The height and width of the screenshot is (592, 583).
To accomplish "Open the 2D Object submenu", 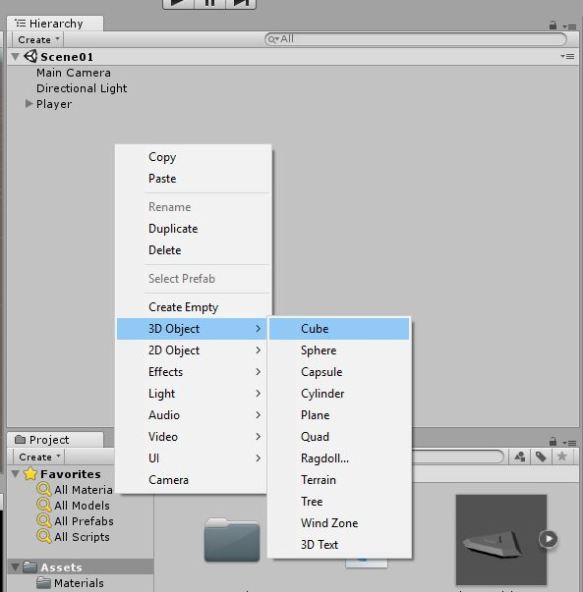I will point(192,350).
